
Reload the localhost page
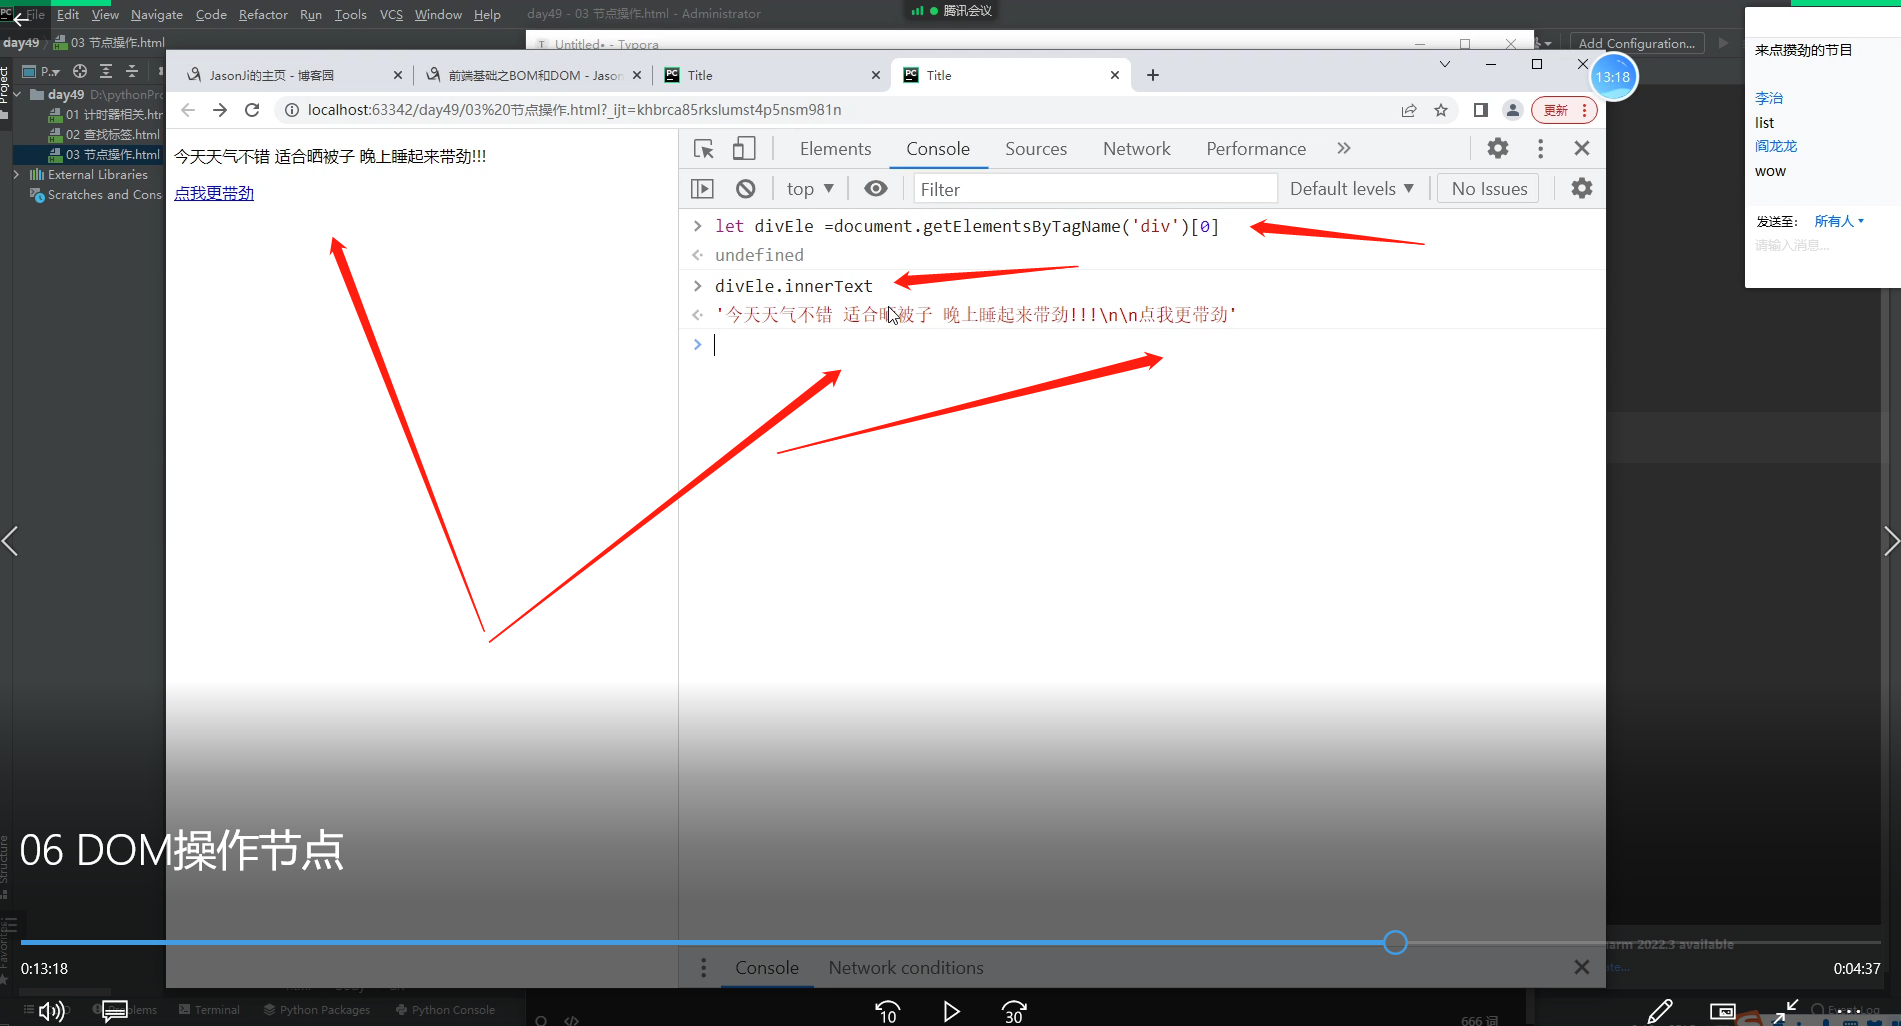click(x=252, y=110)
